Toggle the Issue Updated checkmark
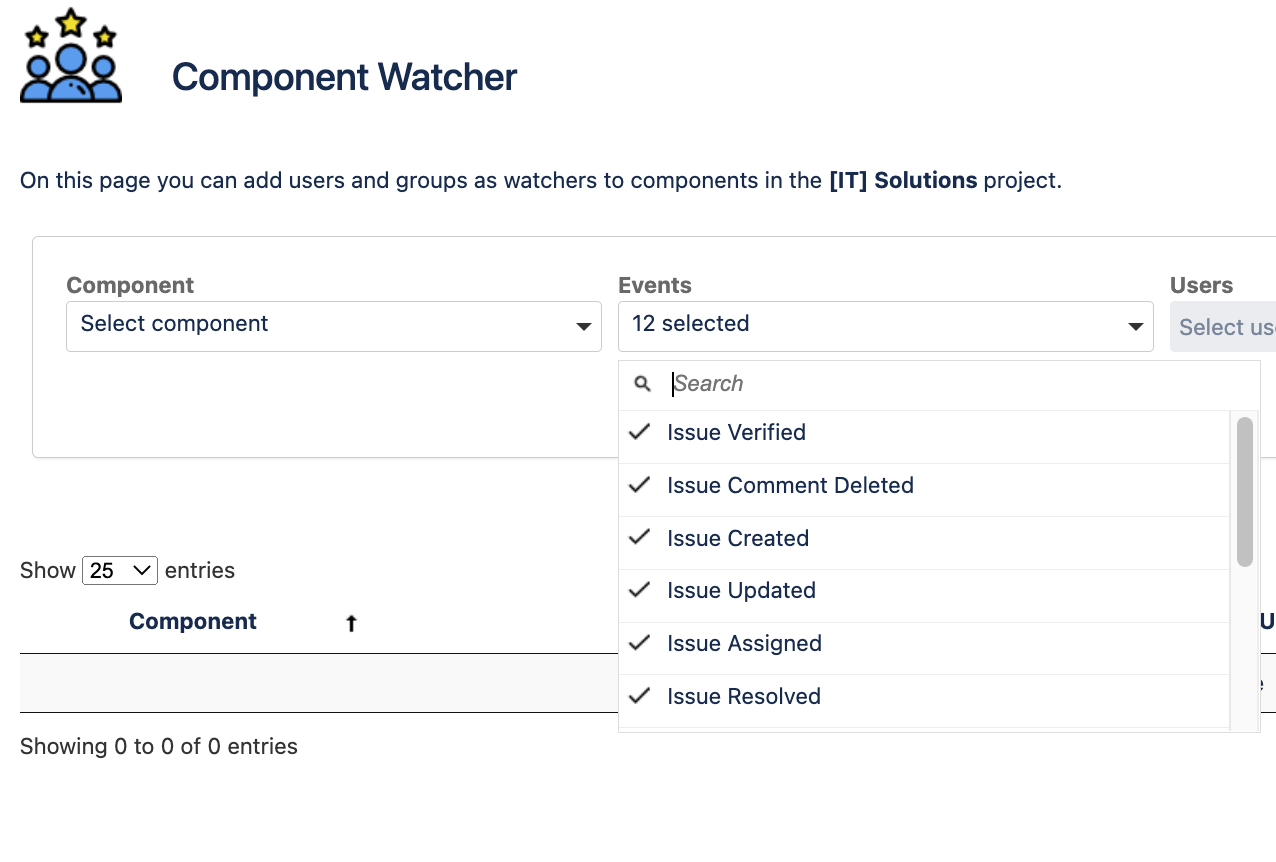 (x=640, y=591)
